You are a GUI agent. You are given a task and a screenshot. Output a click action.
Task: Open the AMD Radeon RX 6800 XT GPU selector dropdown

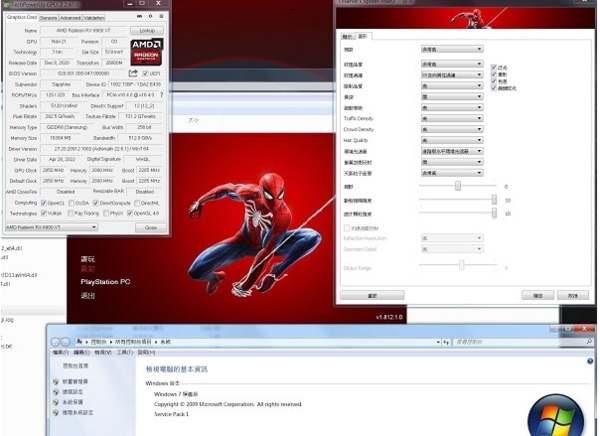point(51,227)
